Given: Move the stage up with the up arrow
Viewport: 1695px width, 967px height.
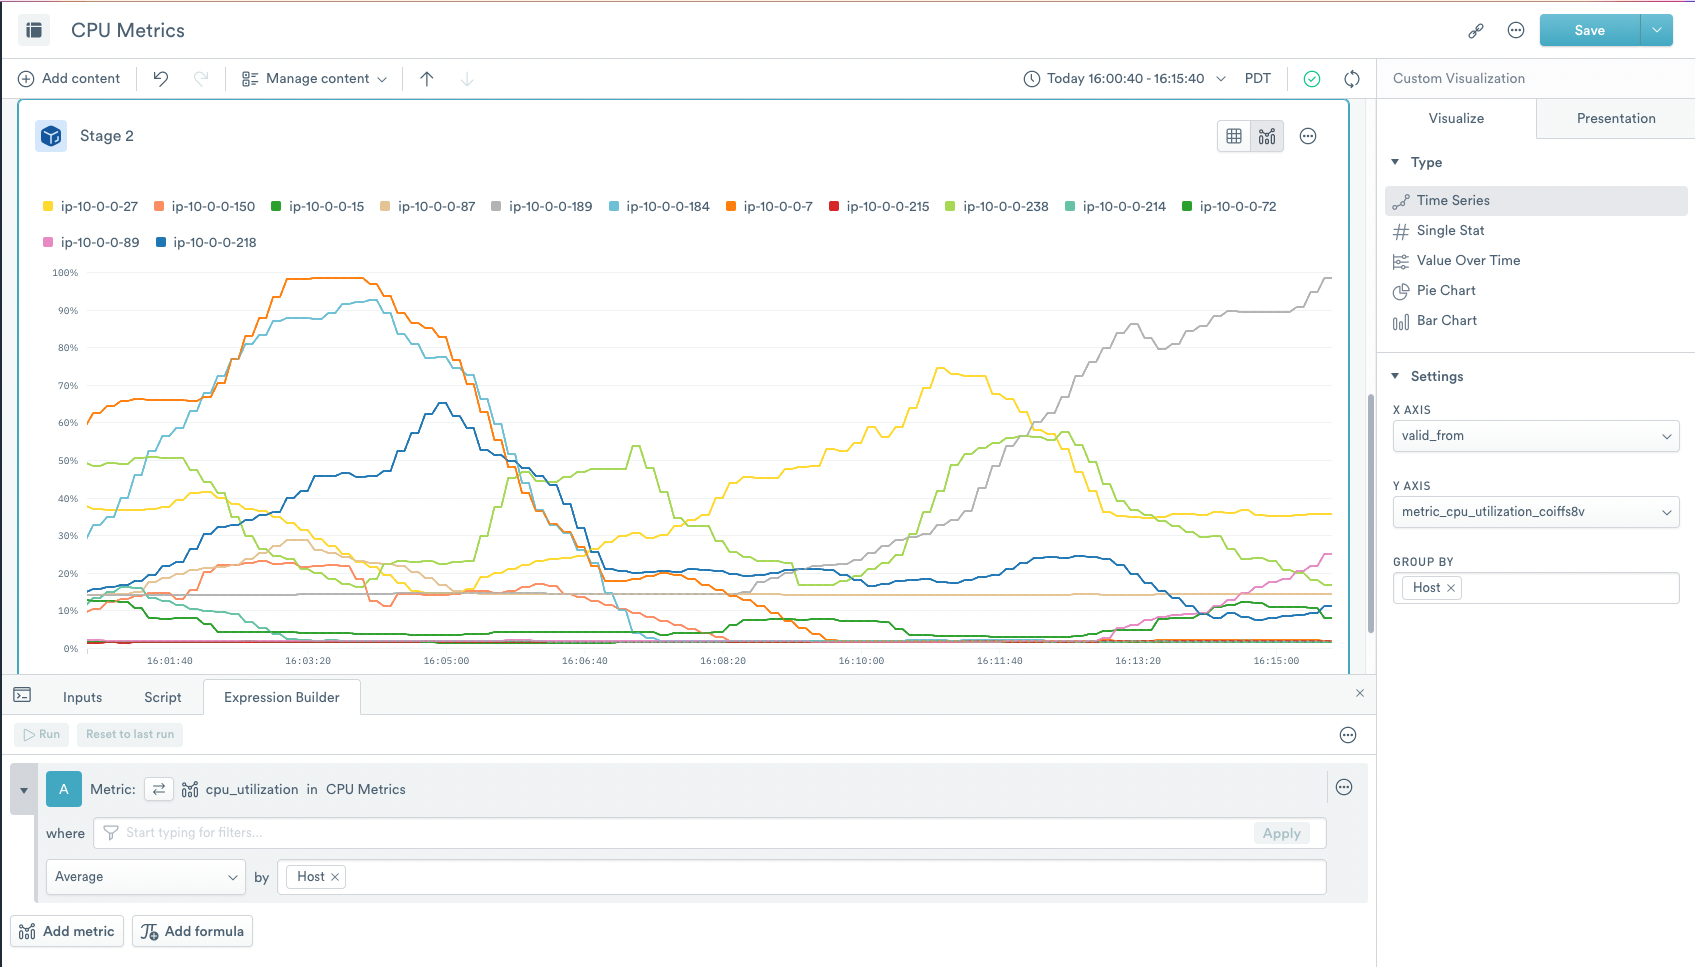Looking at the screenshot, I should pos(427,78).
